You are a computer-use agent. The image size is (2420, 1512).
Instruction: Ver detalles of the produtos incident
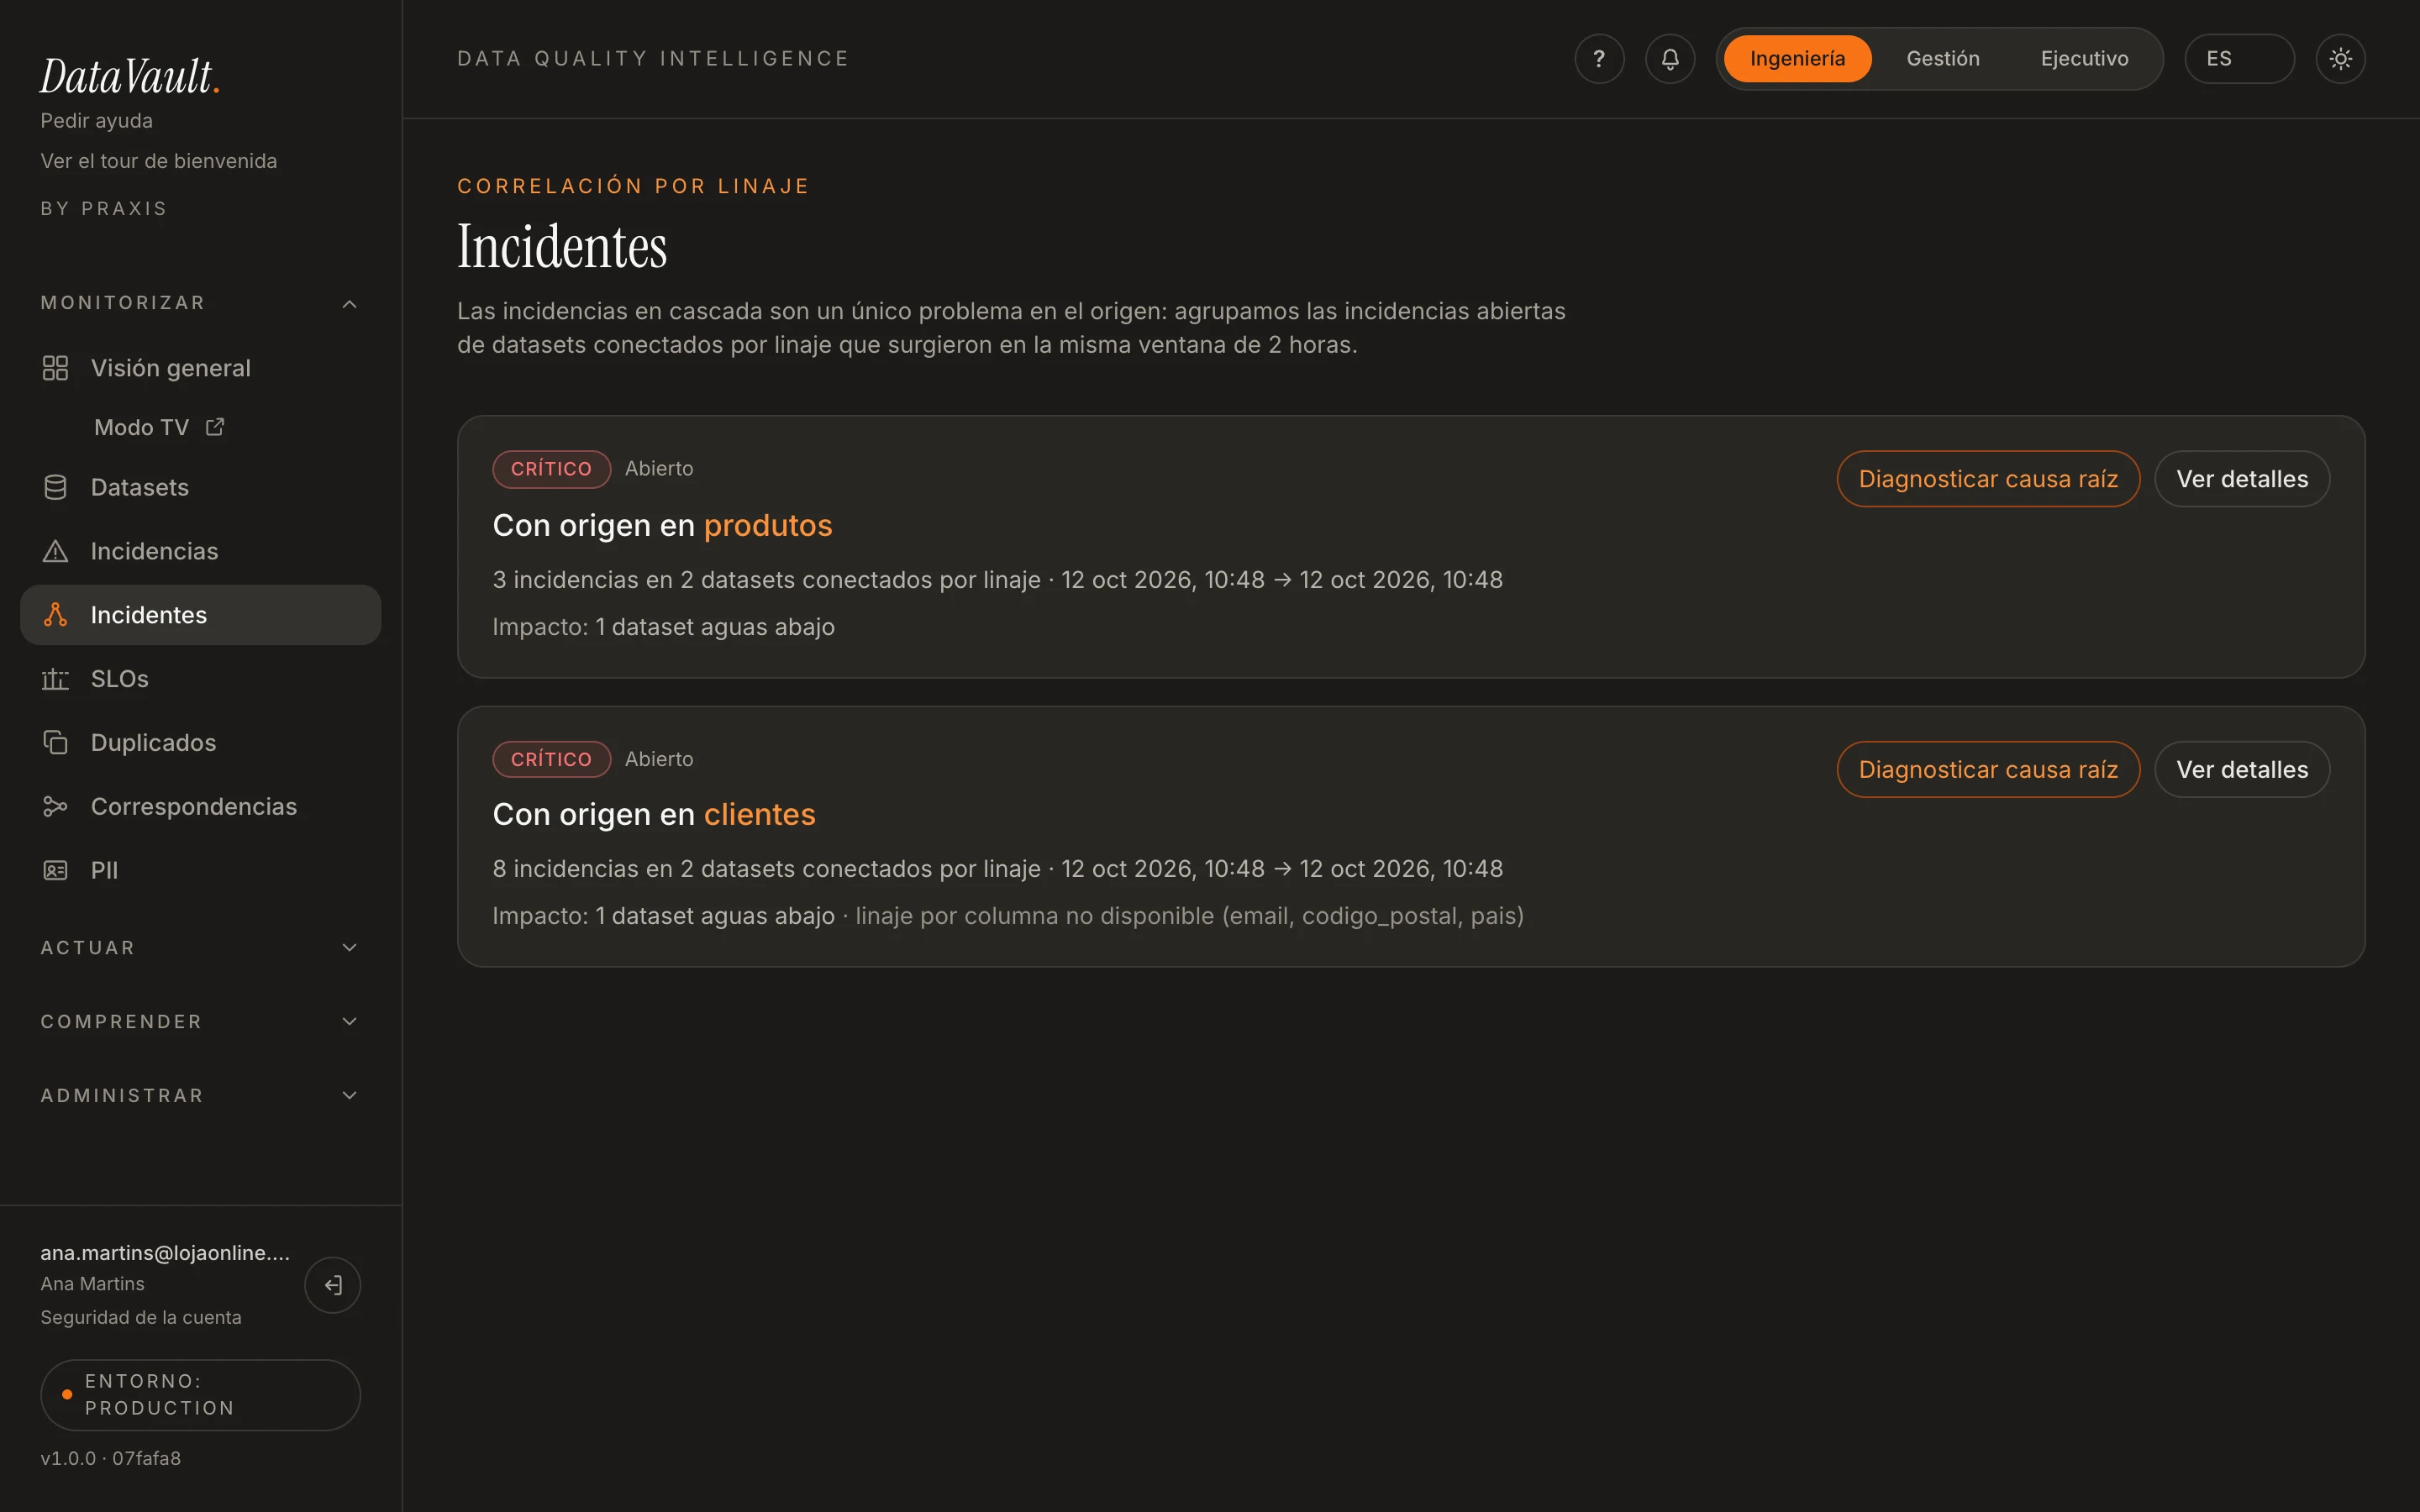(x=2242, y=479)
